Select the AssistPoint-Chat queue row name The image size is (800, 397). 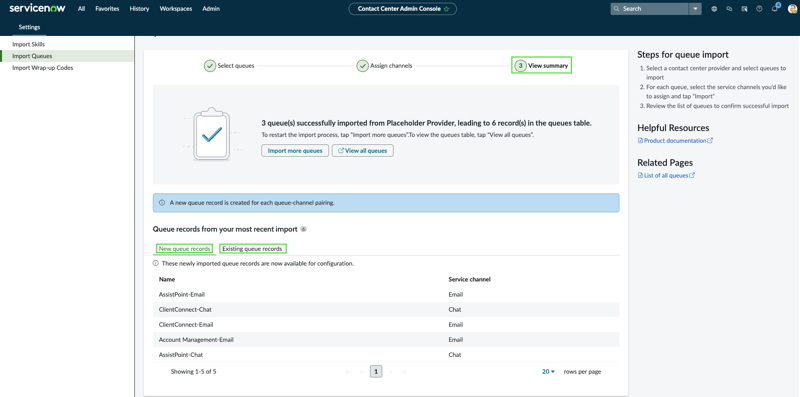[181, 355]
